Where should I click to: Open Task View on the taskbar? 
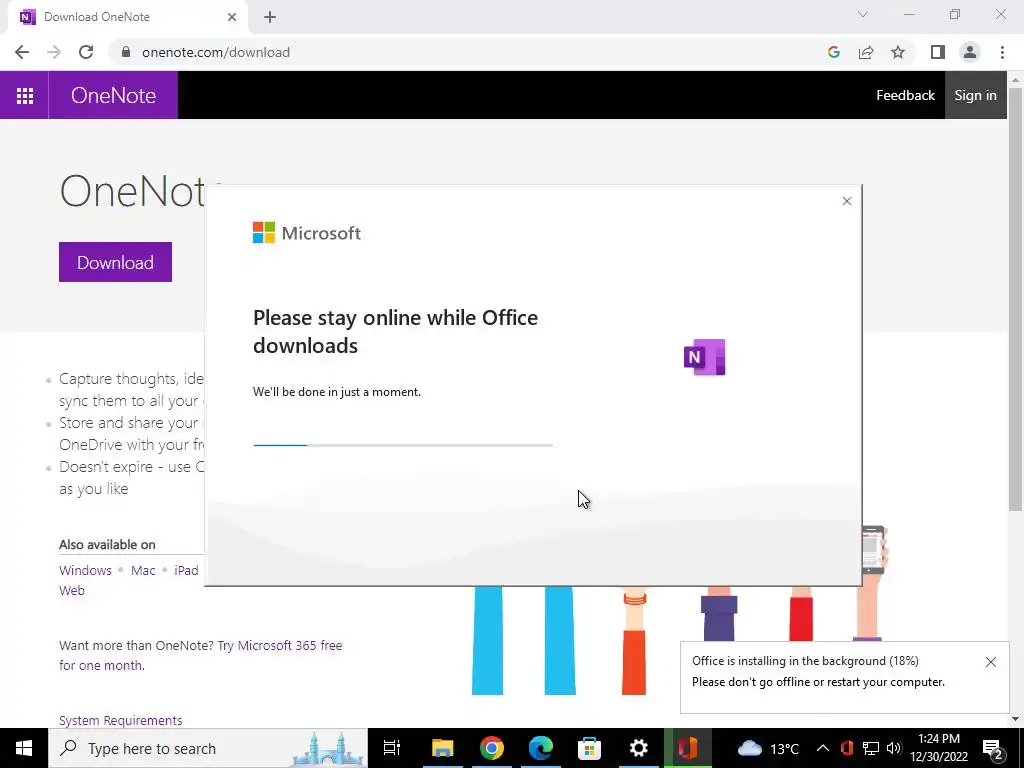tap(392, 748)
